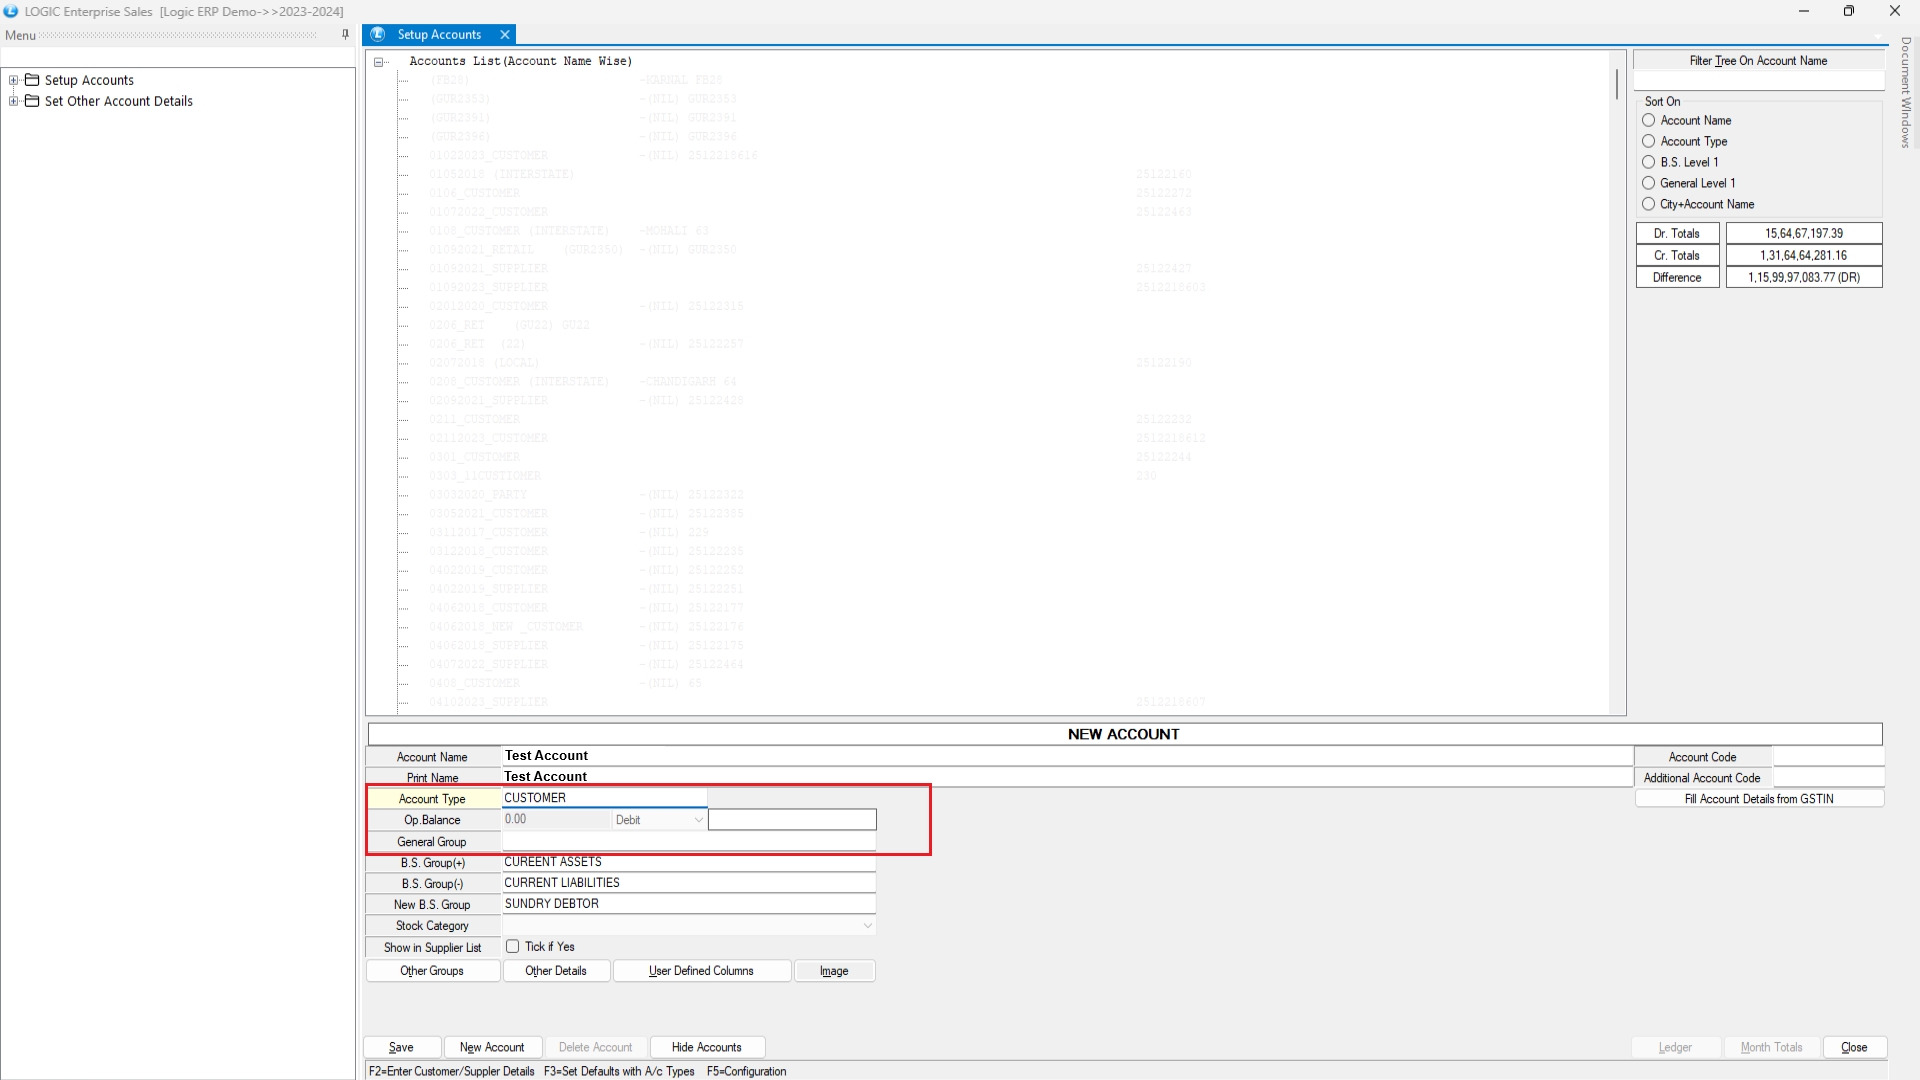Click the Setup Accounts tab globe icon
The image size is (1920, 1080).
click(x=378, y=34)
